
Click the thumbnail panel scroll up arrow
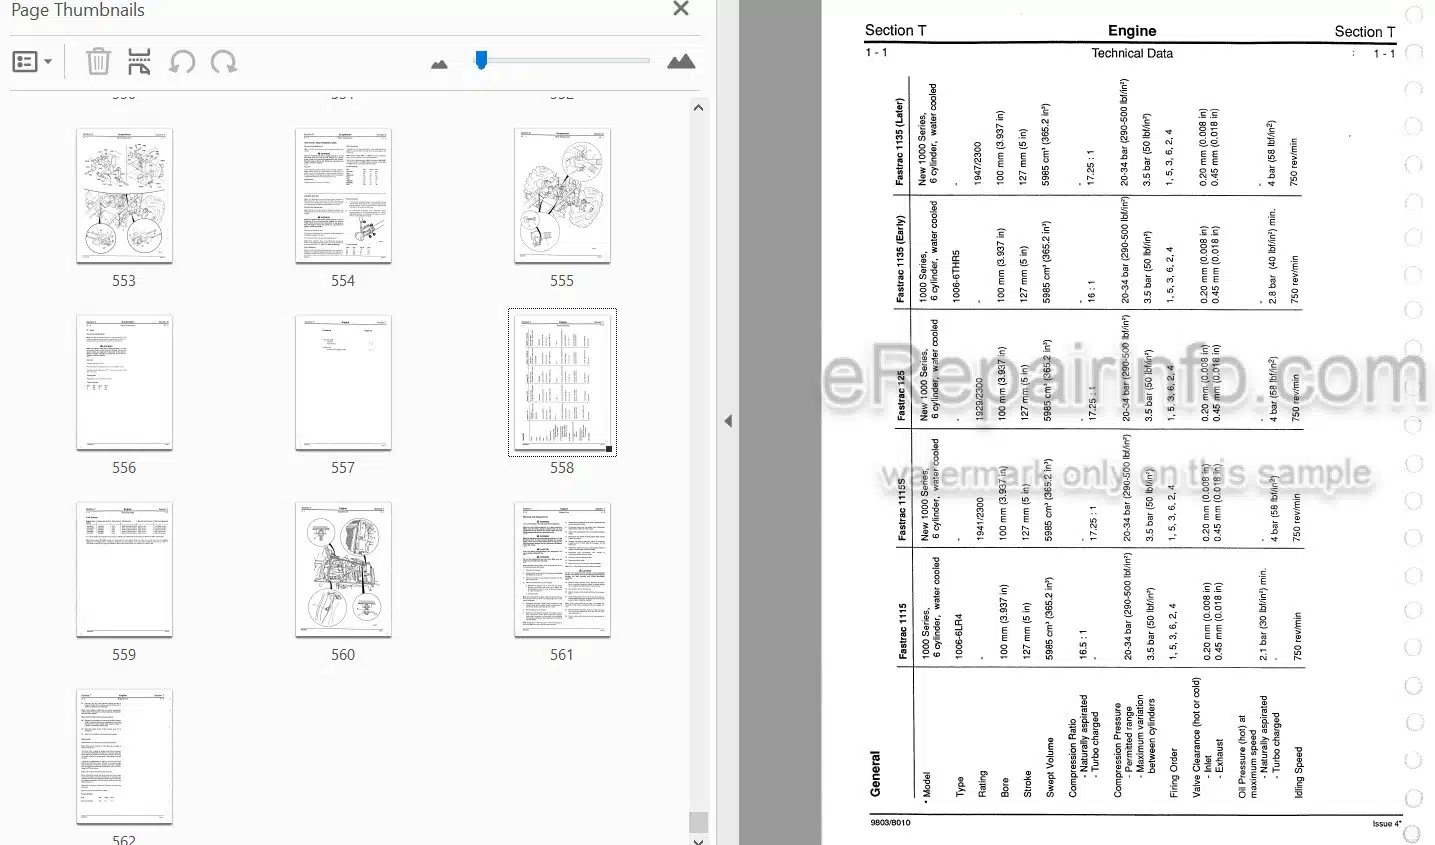point(698,108)
